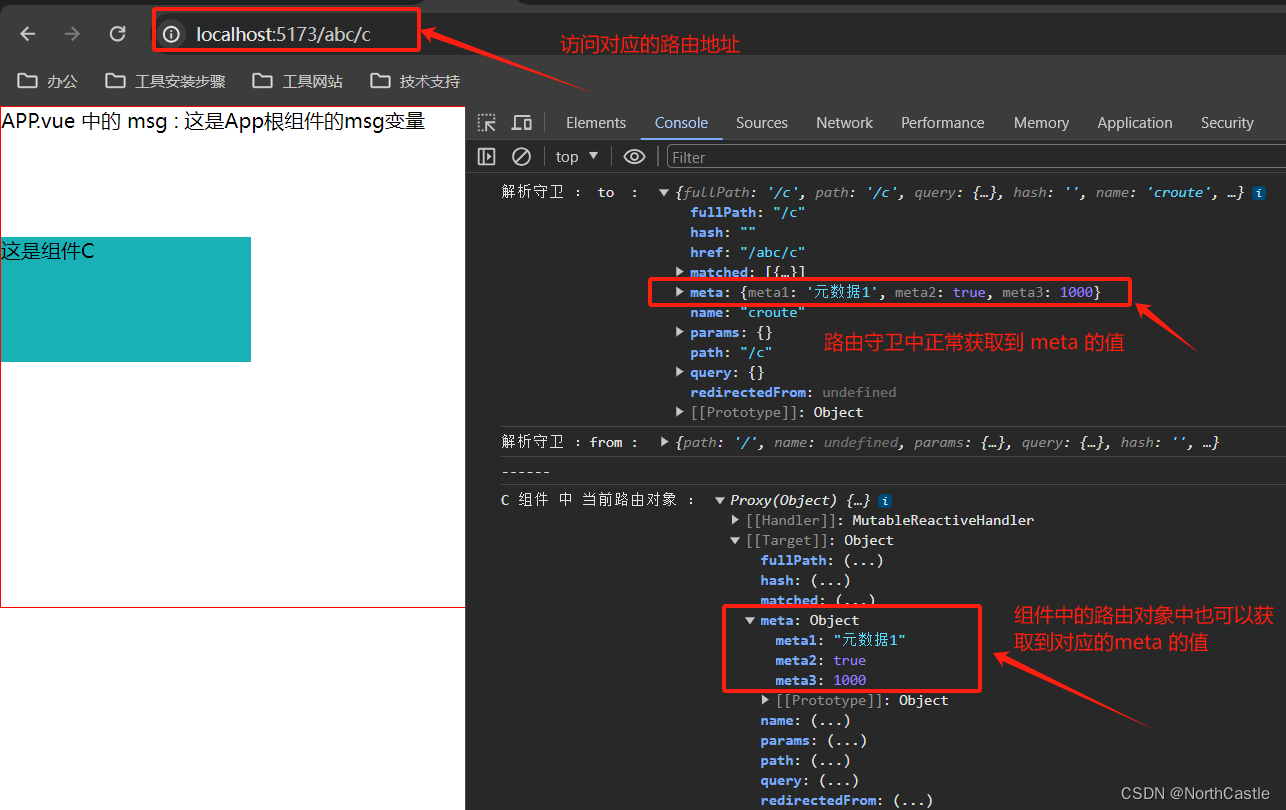
Task: Open the top JavaScript context dropdown
Action: (x=577, y=156)
